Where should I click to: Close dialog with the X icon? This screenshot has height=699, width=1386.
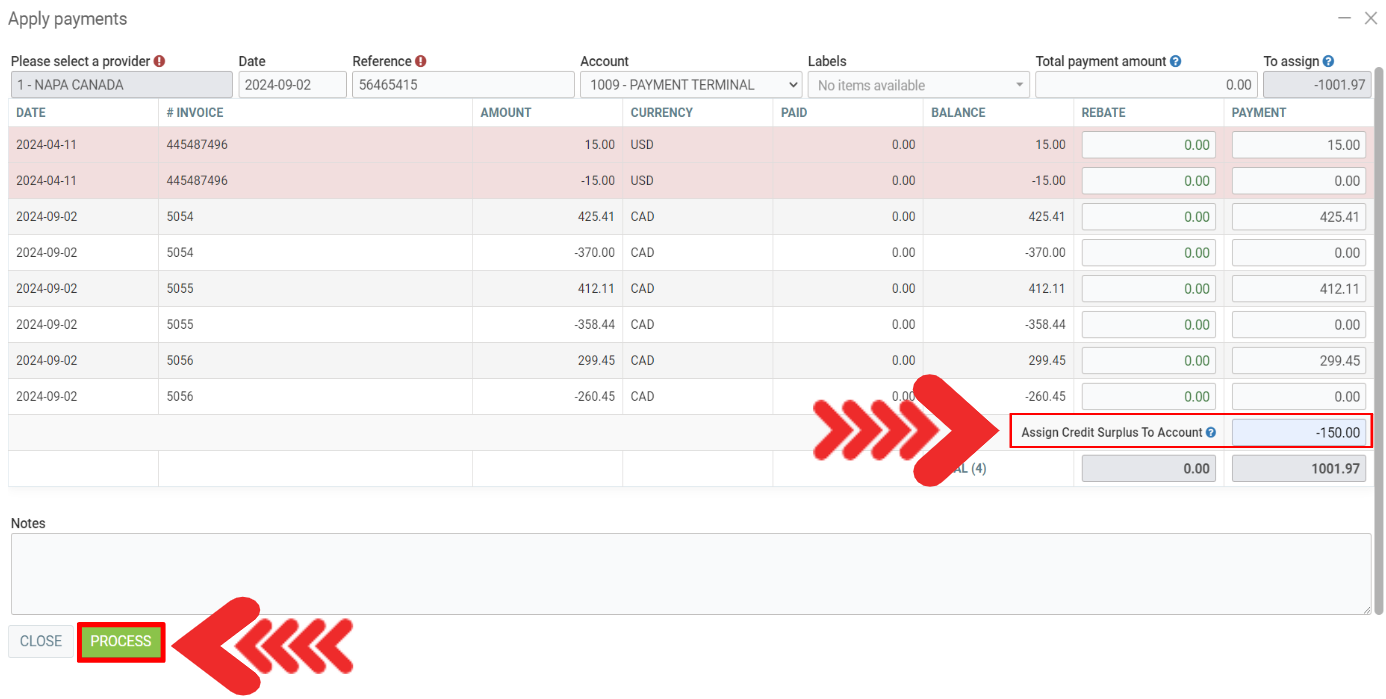[x=1371, y=18]
